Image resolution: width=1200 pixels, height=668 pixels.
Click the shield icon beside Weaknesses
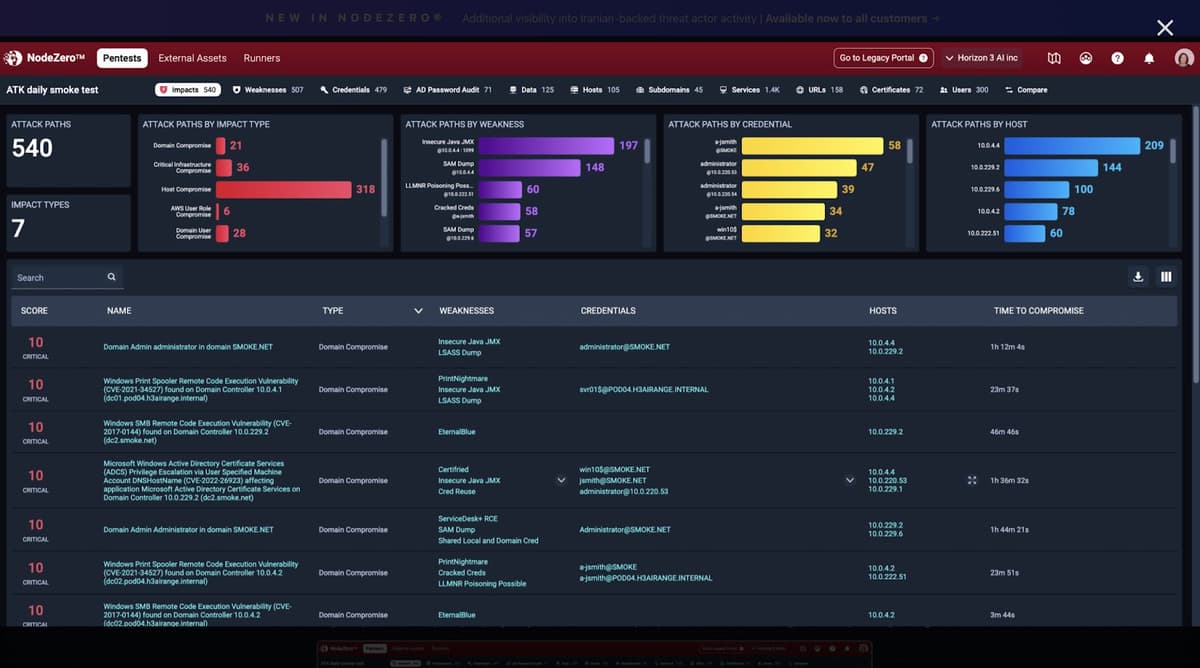point(237,90)
